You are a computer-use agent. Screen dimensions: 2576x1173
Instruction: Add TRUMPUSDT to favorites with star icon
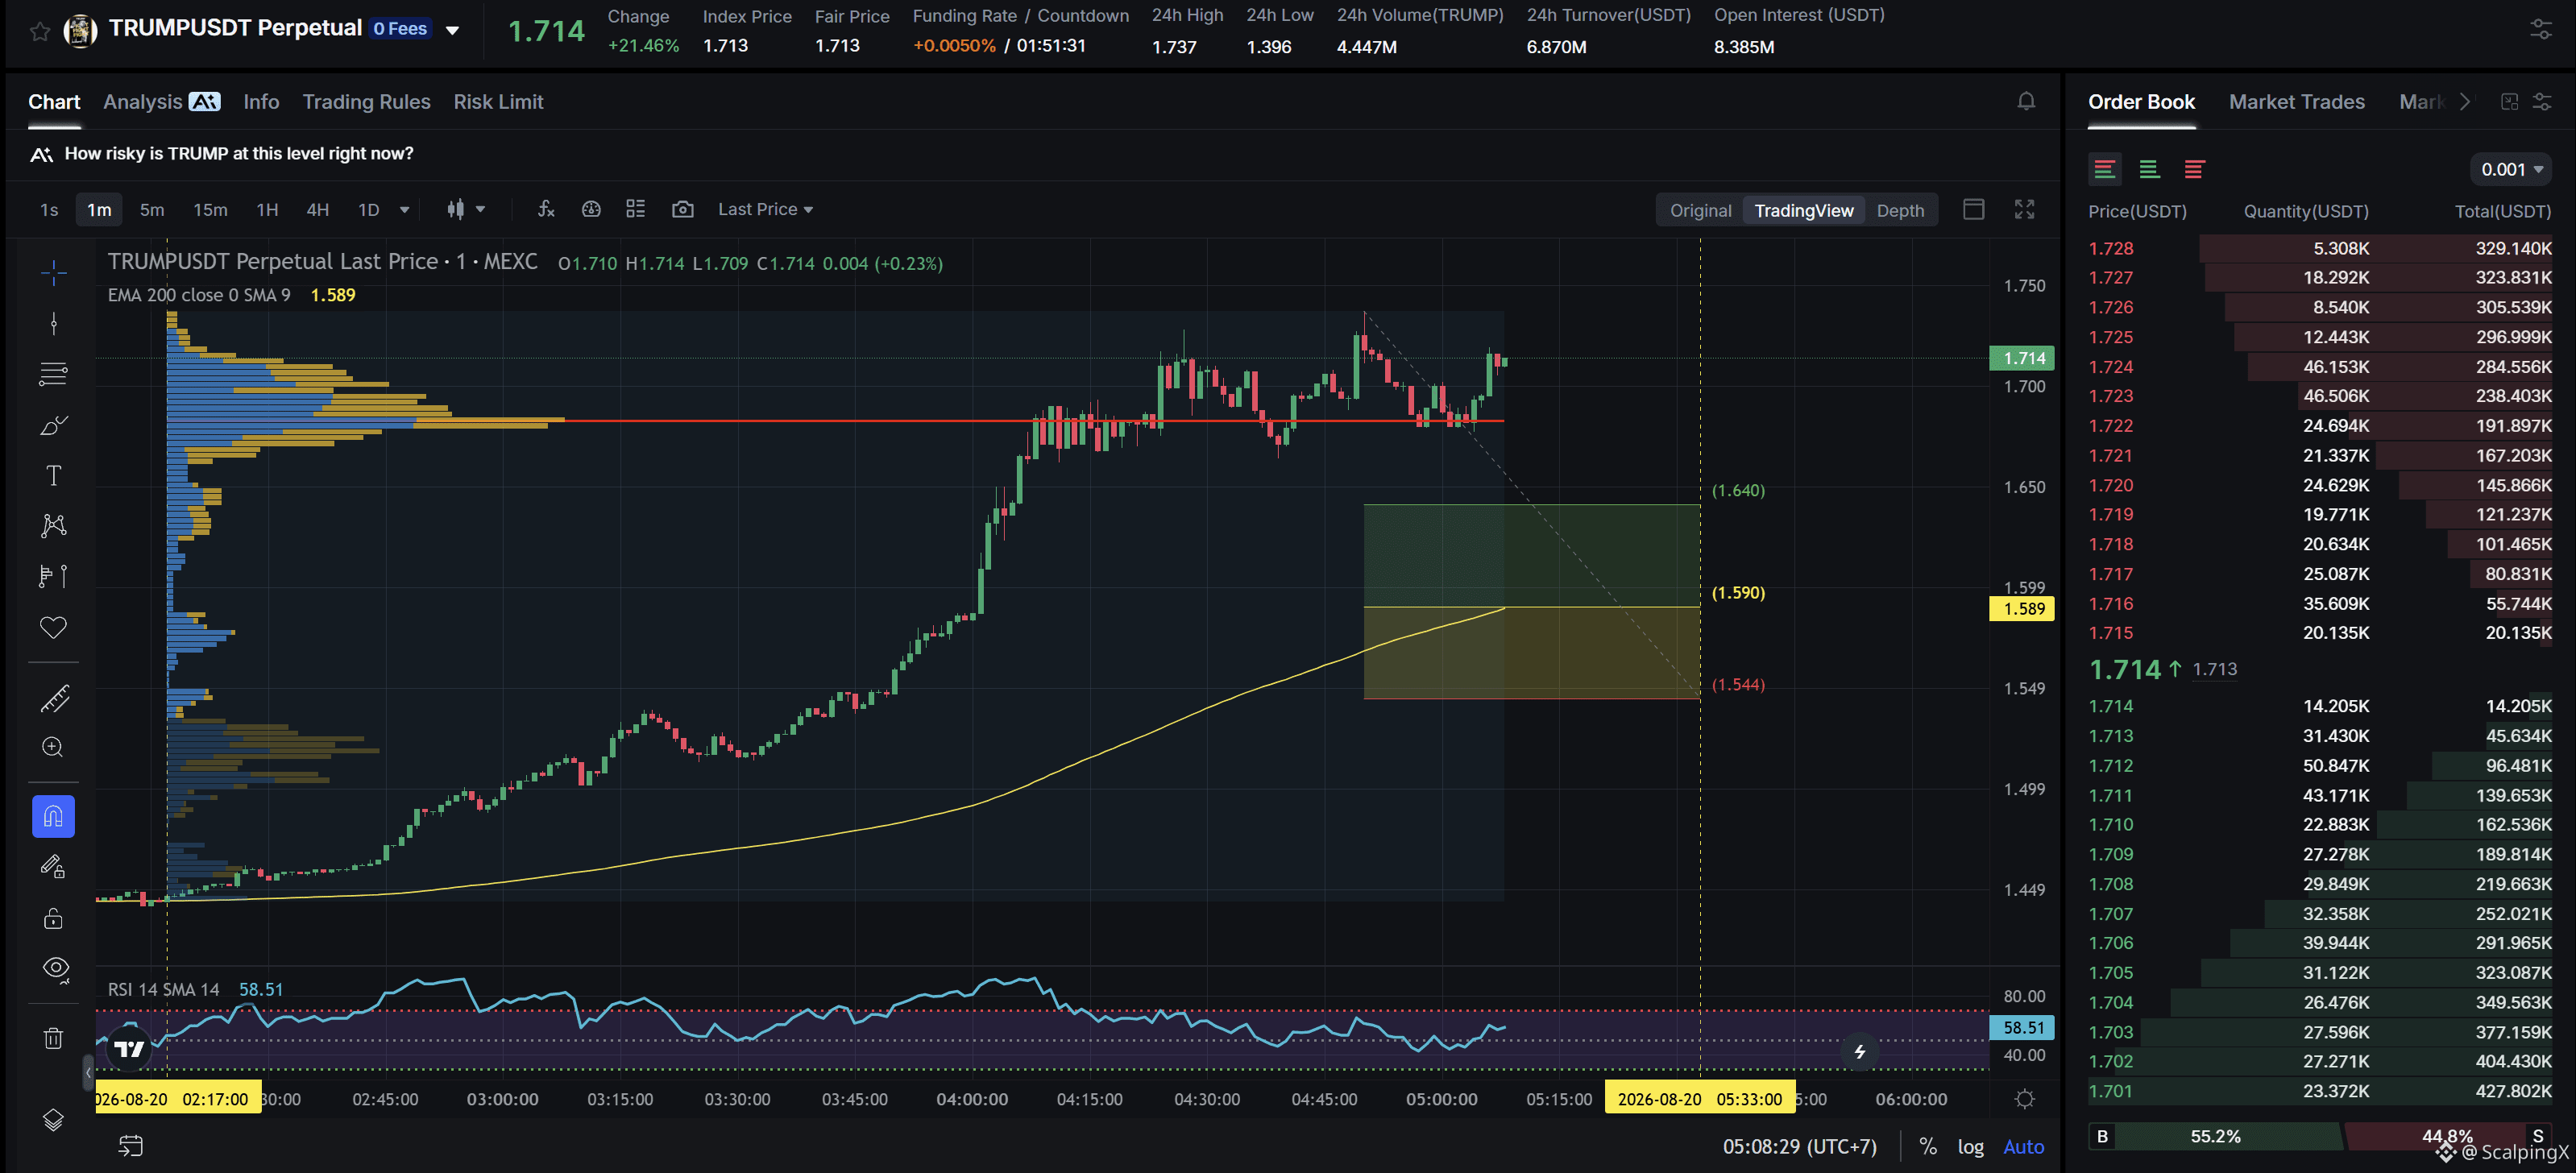40,32
